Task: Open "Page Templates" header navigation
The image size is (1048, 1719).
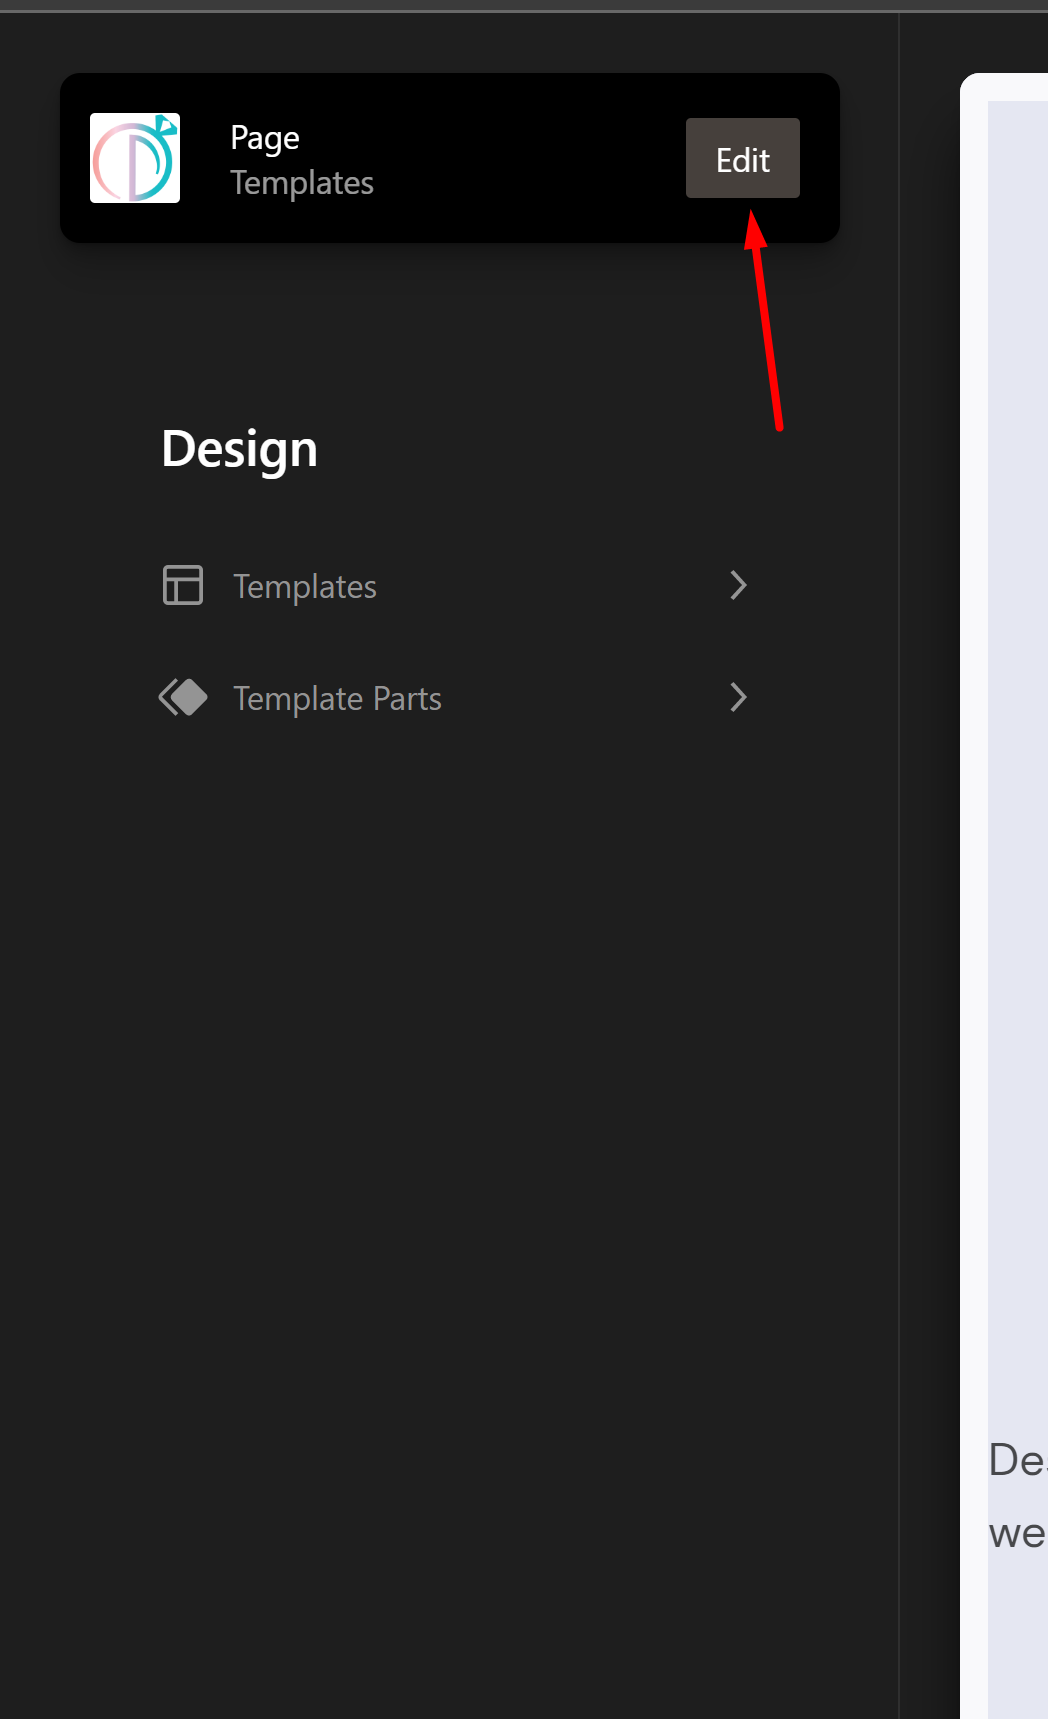Action: coord(301,159)
